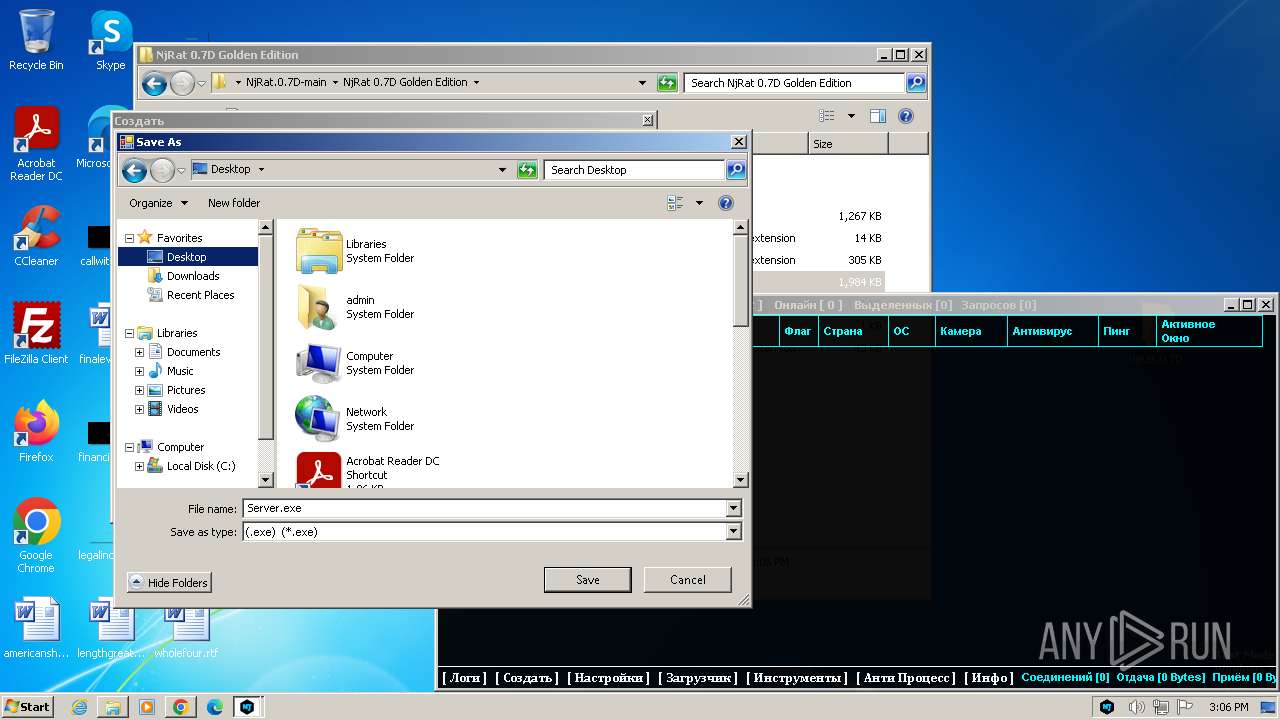This screenshot has width=1280, height=720.
Task: Open Recycle Bin desktop icon
Action: pos(36,40)
